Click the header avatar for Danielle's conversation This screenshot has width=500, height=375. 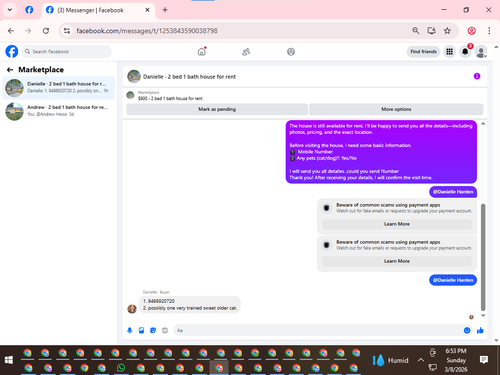[134, 76]
